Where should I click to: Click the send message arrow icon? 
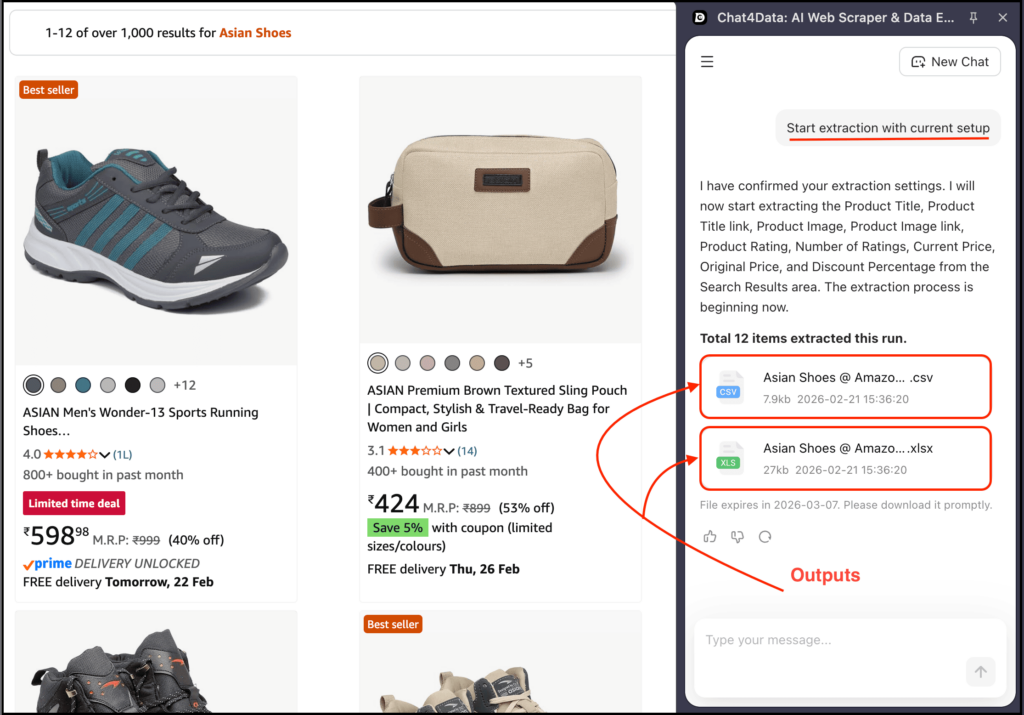pyautogui.click(x=981, y=671)
